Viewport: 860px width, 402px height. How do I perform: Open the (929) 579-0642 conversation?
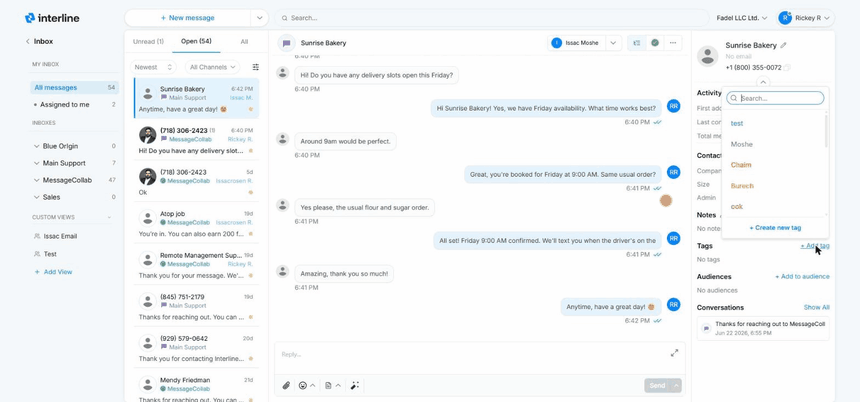click(196, 348)
